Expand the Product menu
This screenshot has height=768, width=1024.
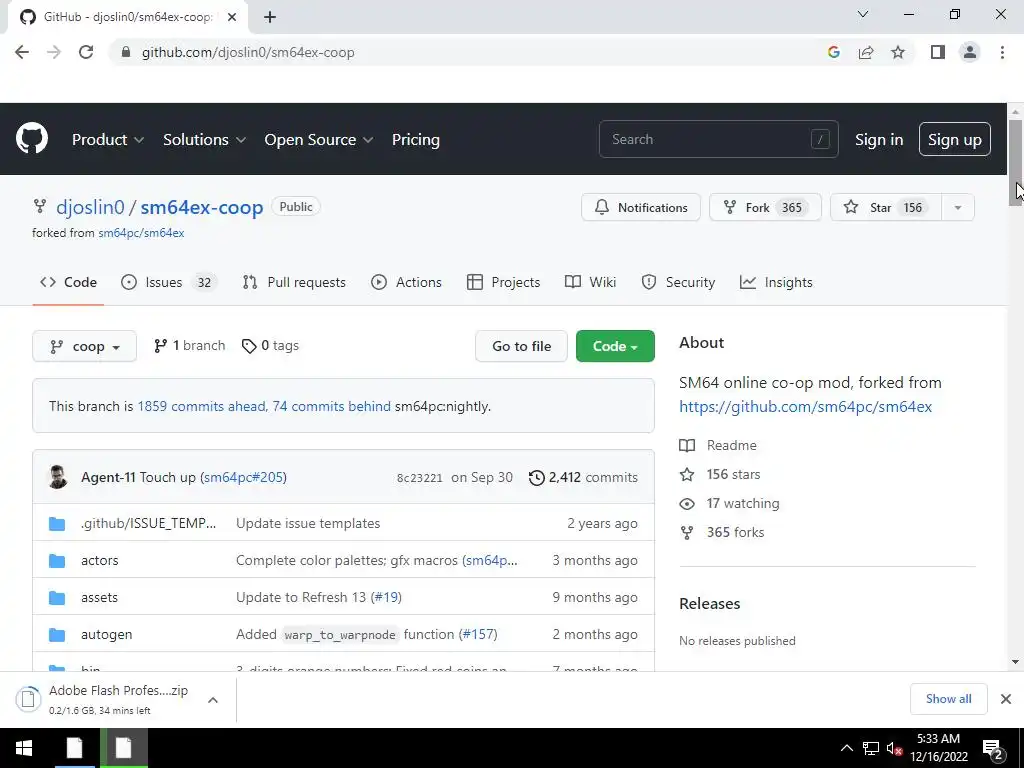[108, 140]
